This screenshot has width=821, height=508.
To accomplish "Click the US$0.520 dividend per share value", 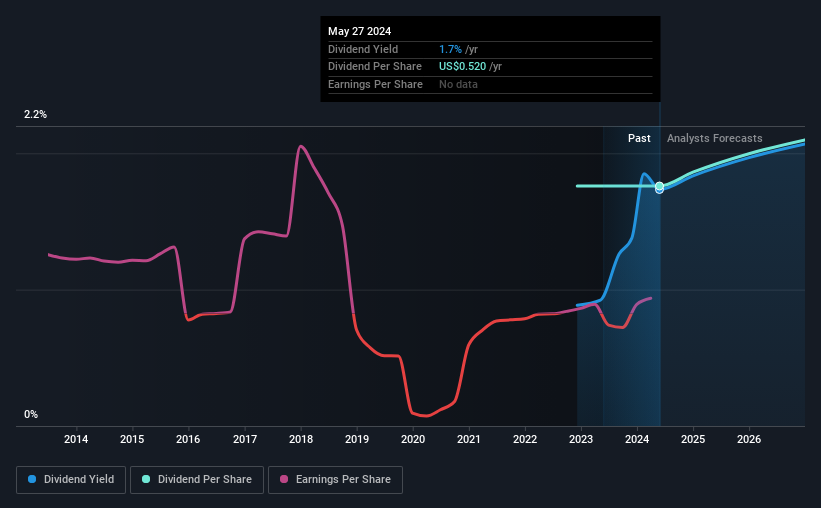I will click(x=462, y=67).
